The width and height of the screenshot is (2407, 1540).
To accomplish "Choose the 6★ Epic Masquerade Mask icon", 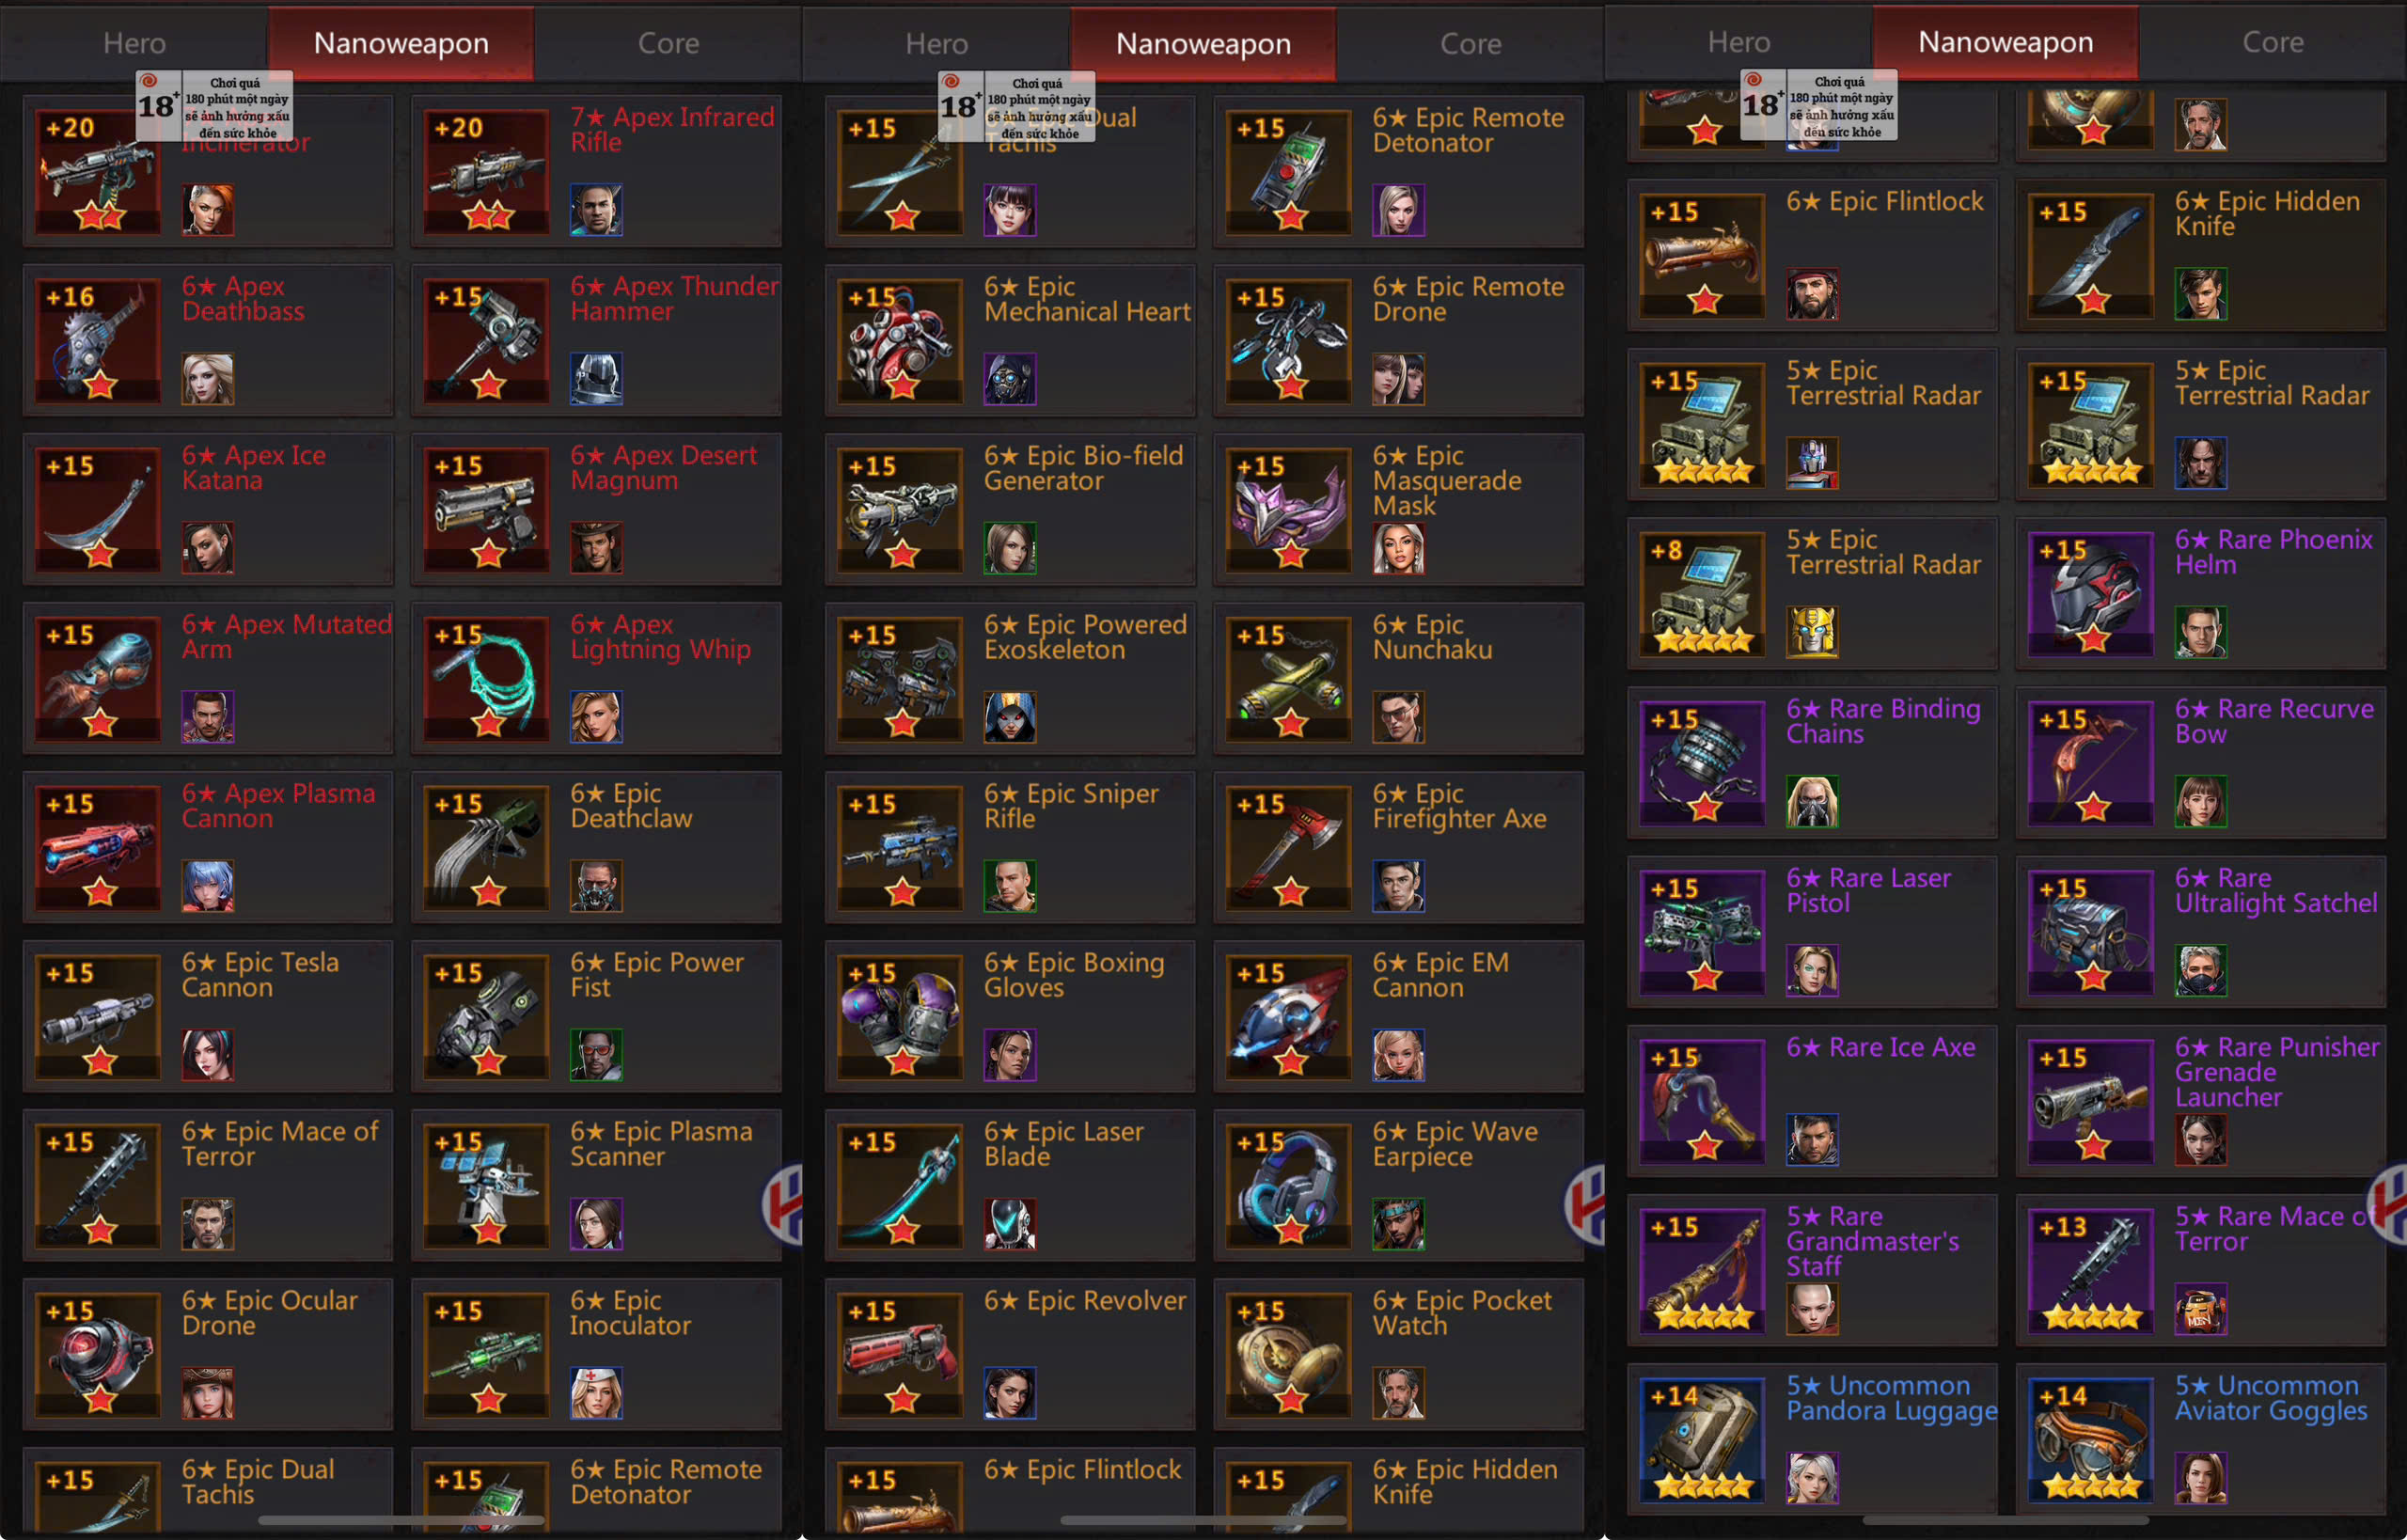I will point(1289,510).
